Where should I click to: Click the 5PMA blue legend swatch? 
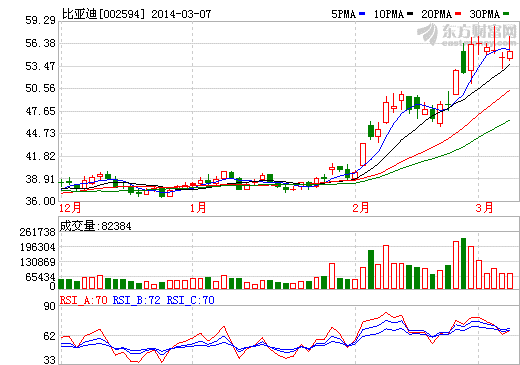[x=362, y=14]
